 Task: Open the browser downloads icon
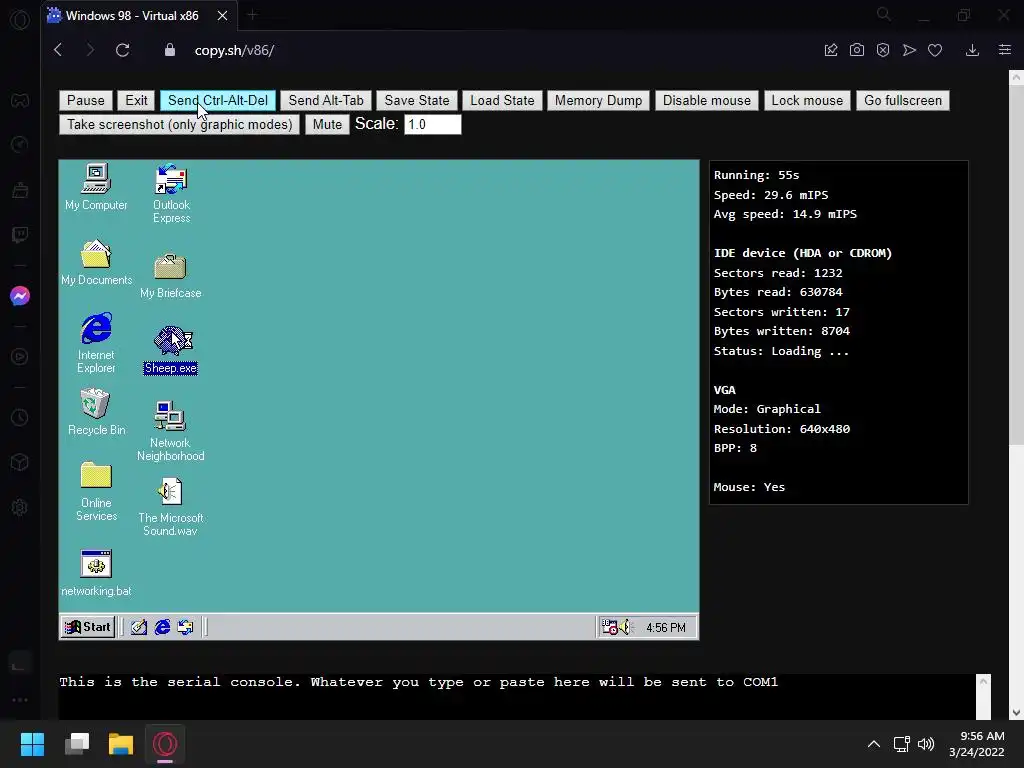point(972,50)
